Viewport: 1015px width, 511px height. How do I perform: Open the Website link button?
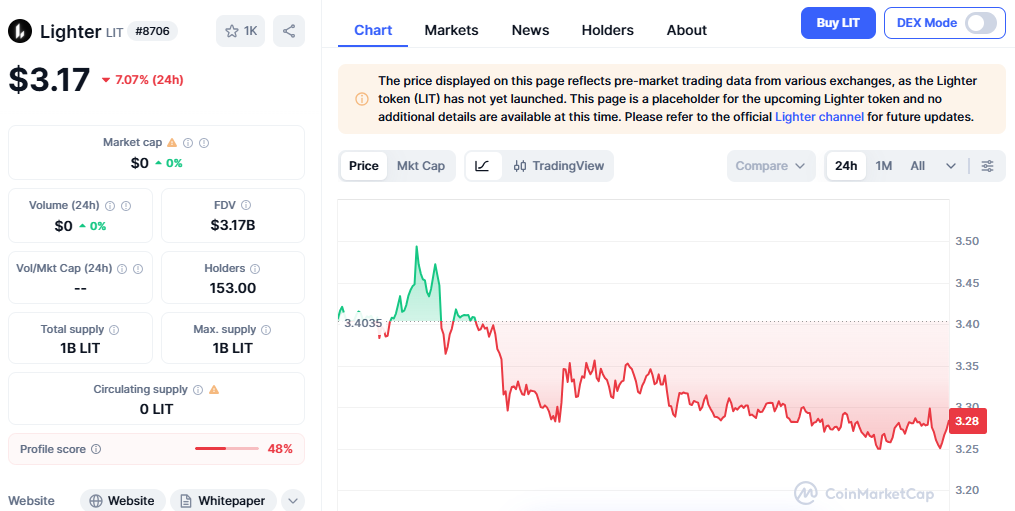click(122, 501)
